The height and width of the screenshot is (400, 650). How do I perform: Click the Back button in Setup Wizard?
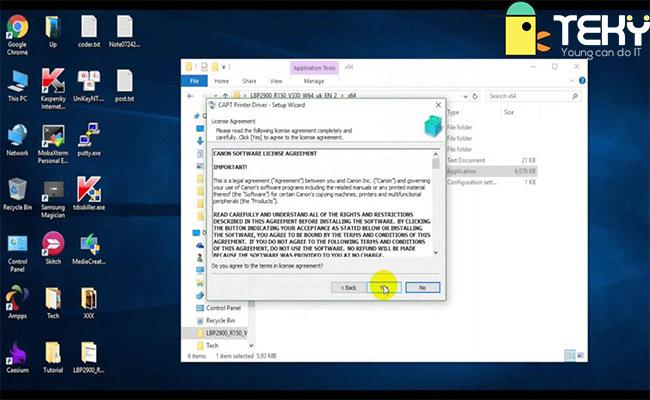(348, 287)
